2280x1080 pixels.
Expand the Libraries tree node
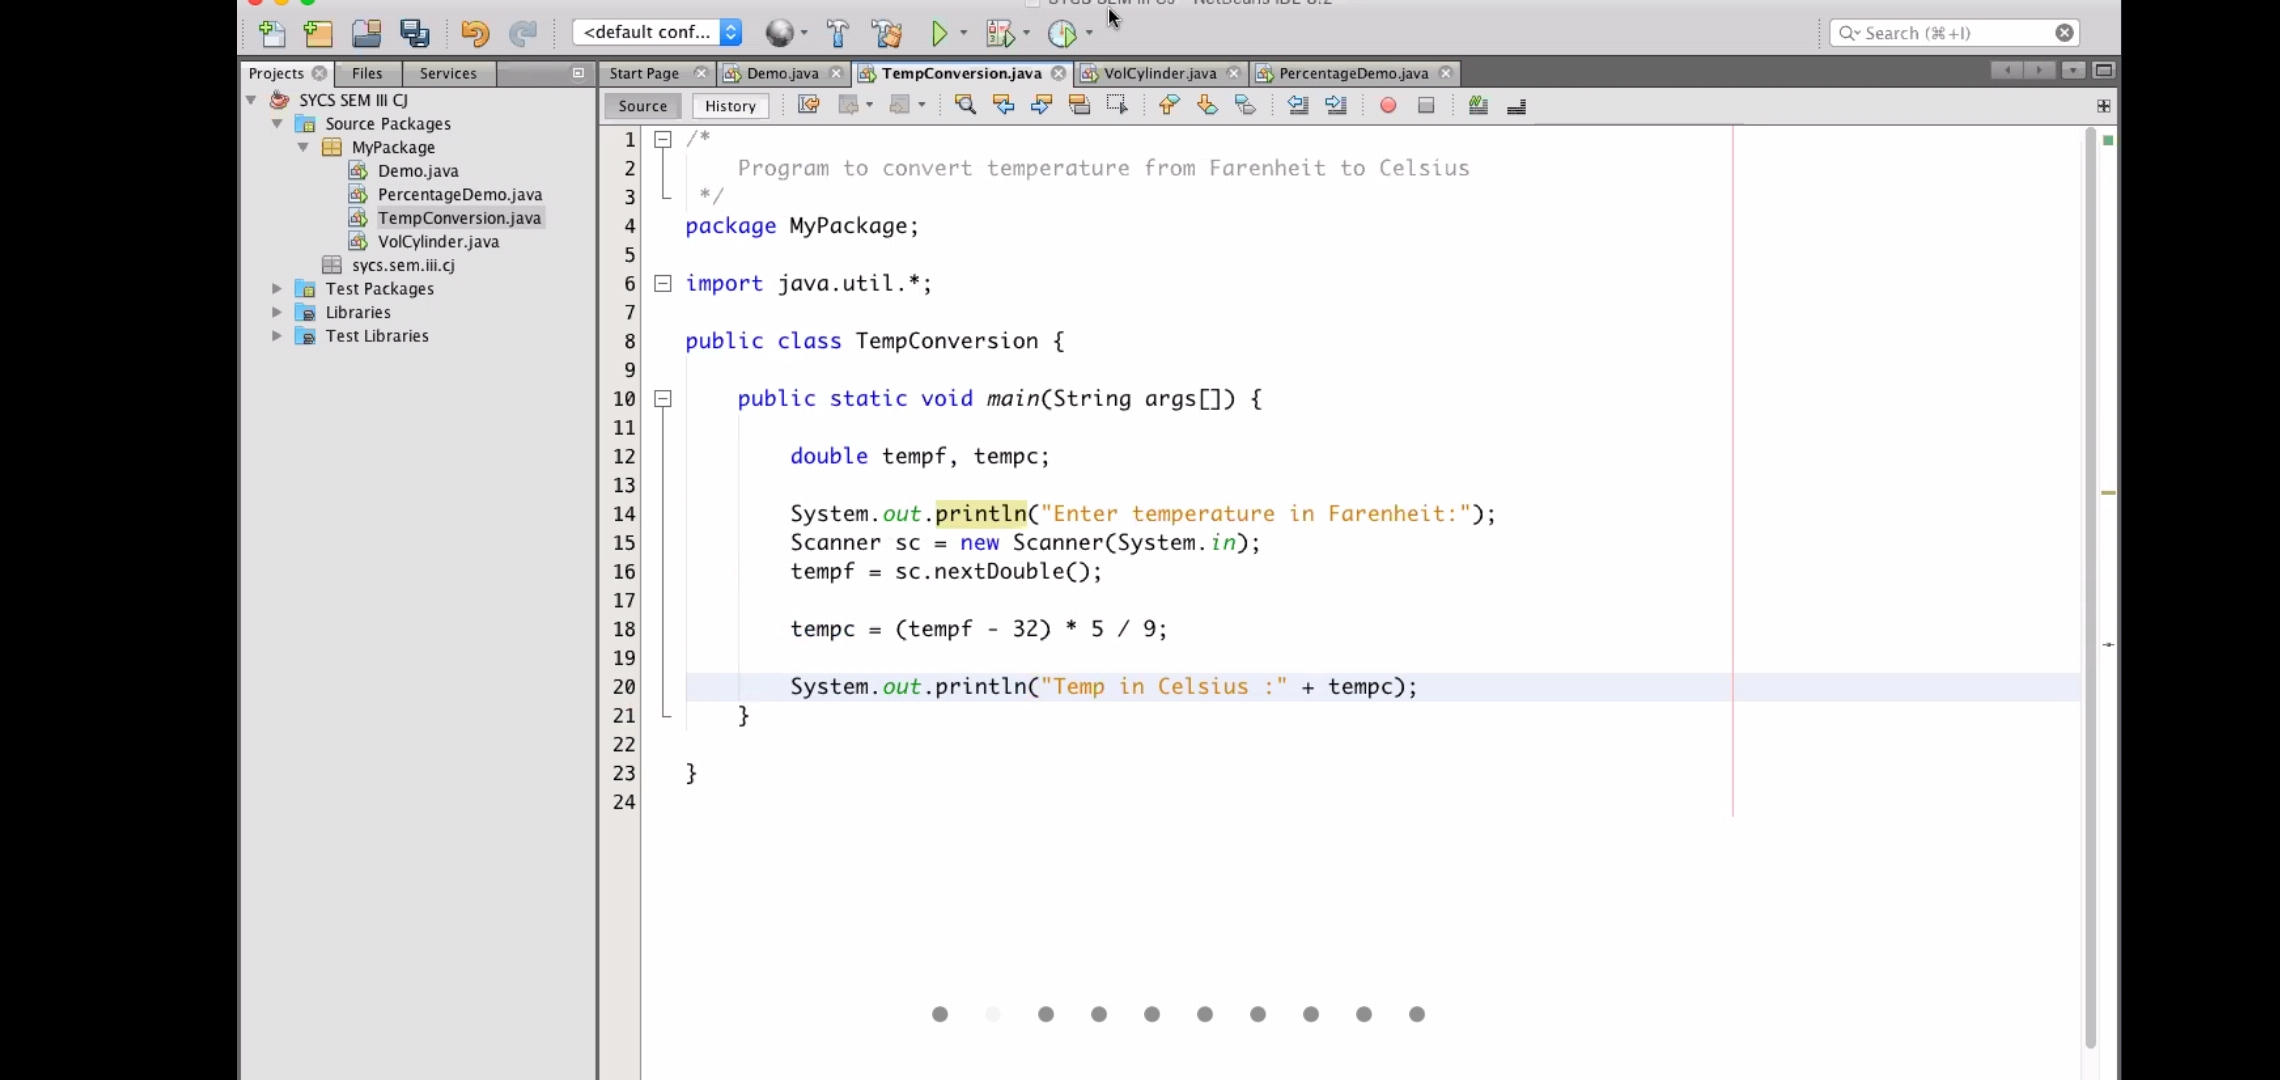pos(277,312)
